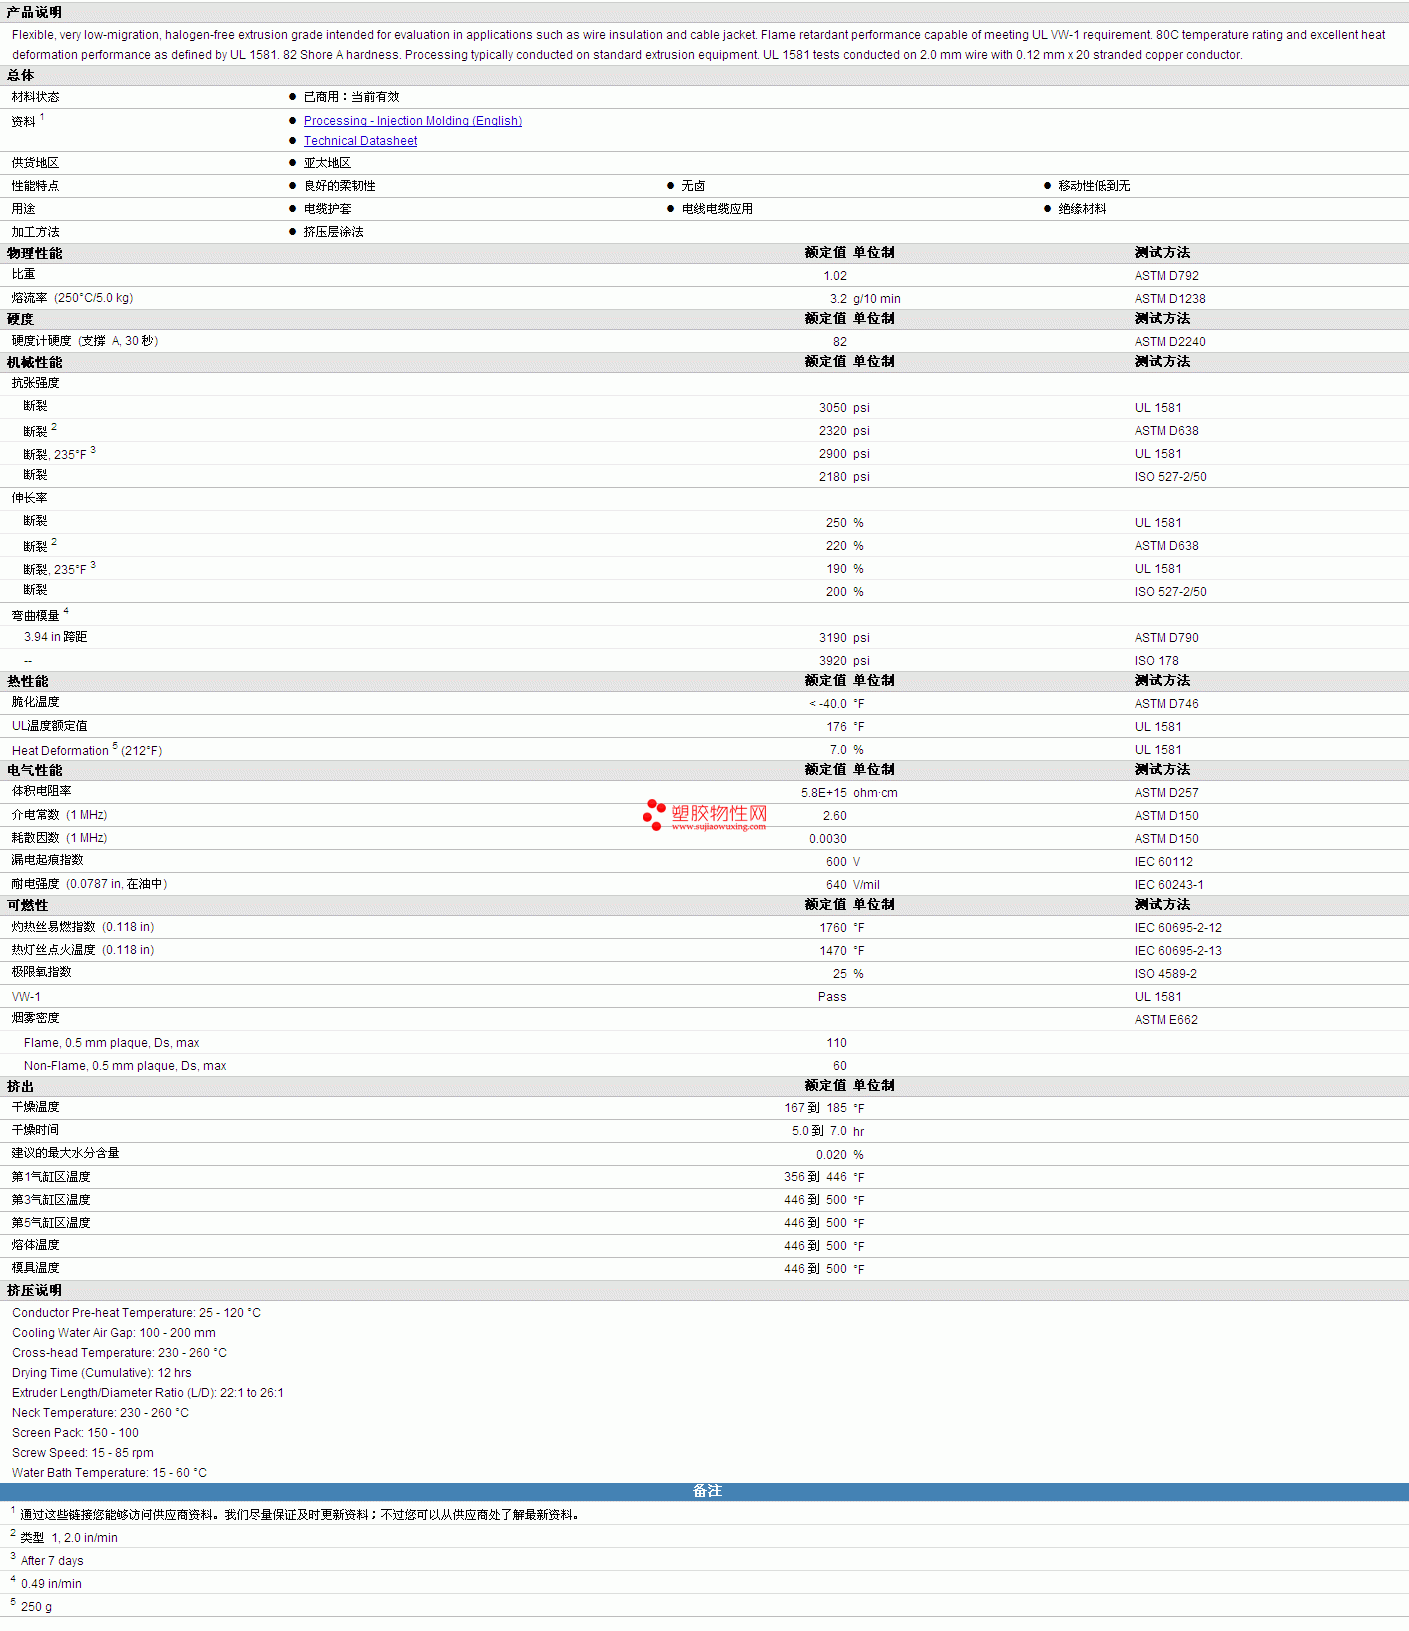Click the 移动性低到无 feature text
Viewport: 1409px width, 1631px height.
click(x=1094, y=186)
